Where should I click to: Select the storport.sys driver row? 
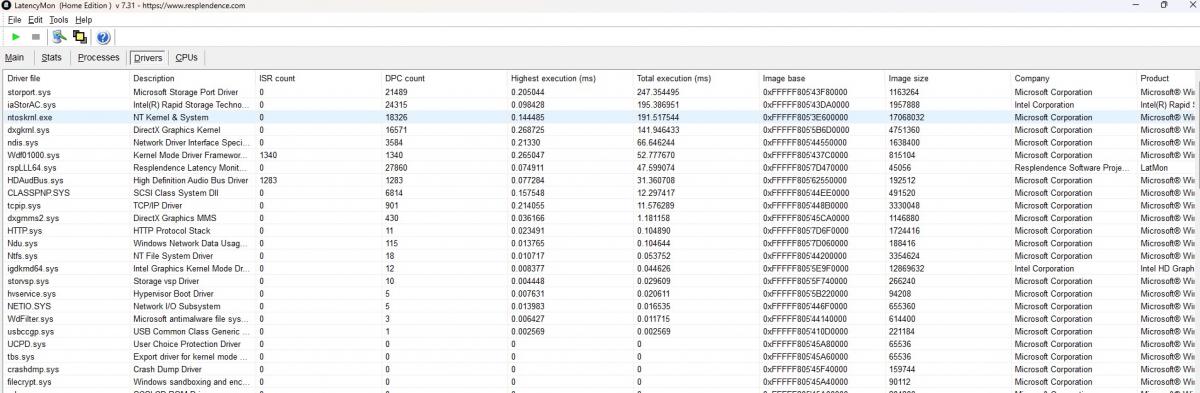[x=600, y=92]
